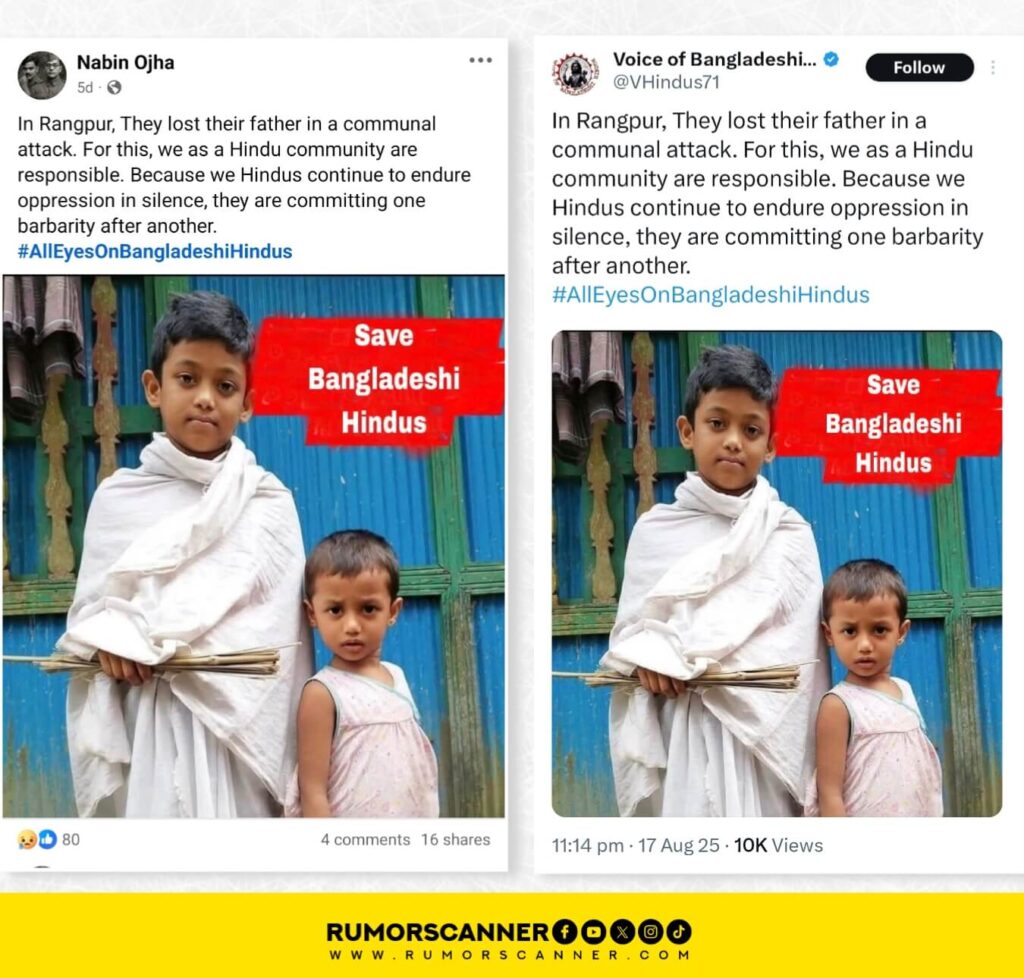The height and width of the screenshot is (978, 1024).
Task: Open Rumor Scanner's TikTok icon
Action: [679, 932]
